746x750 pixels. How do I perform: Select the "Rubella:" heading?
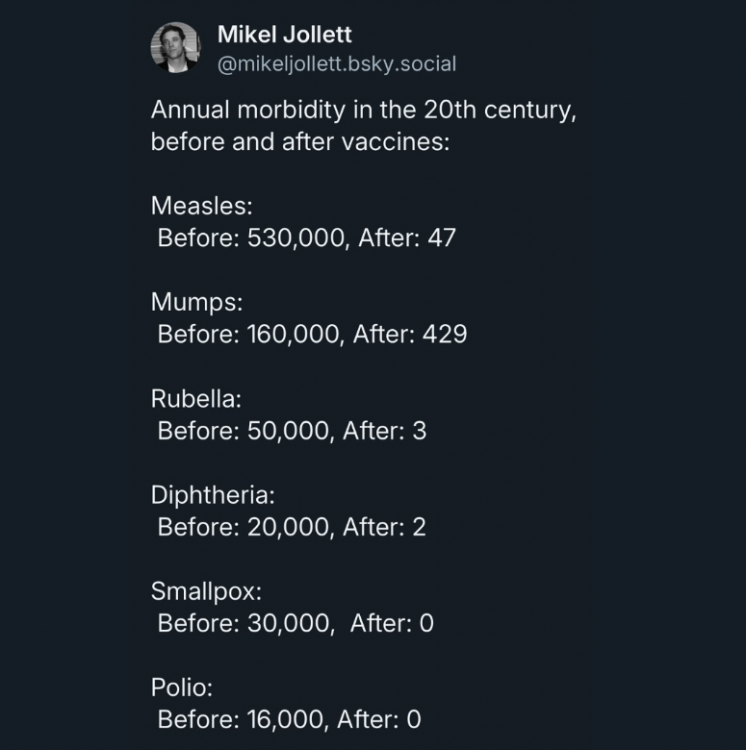[x=197, y=398]
